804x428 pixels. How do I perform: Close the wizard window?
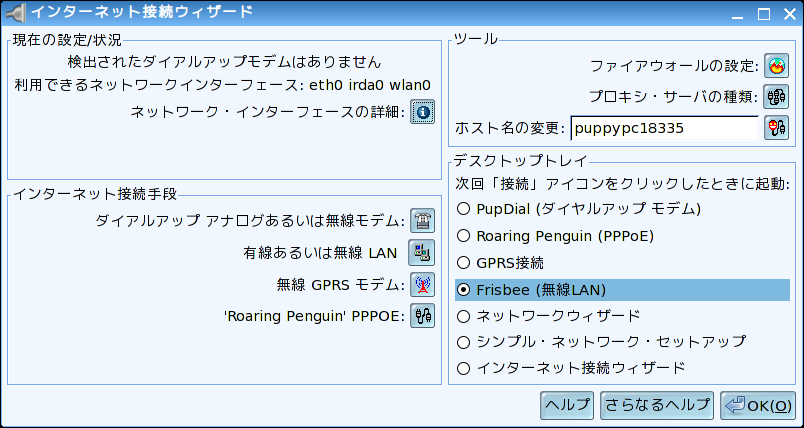pos(790,14)
